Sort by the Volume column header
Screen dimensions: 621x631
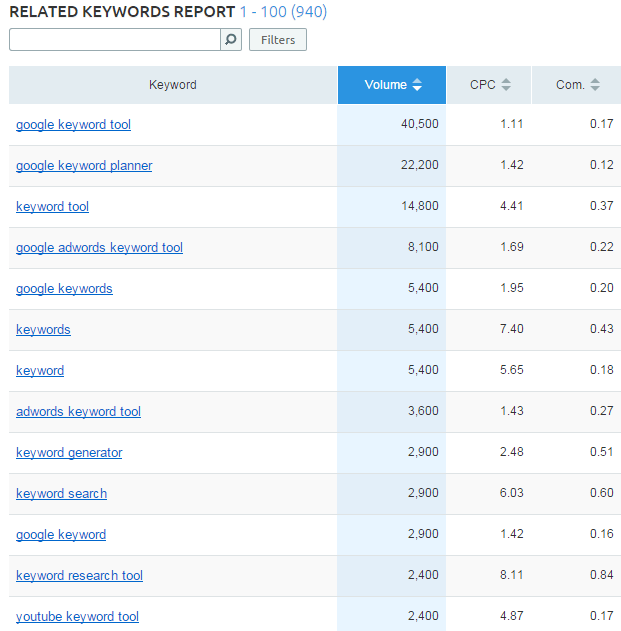[x=392, y=85]
